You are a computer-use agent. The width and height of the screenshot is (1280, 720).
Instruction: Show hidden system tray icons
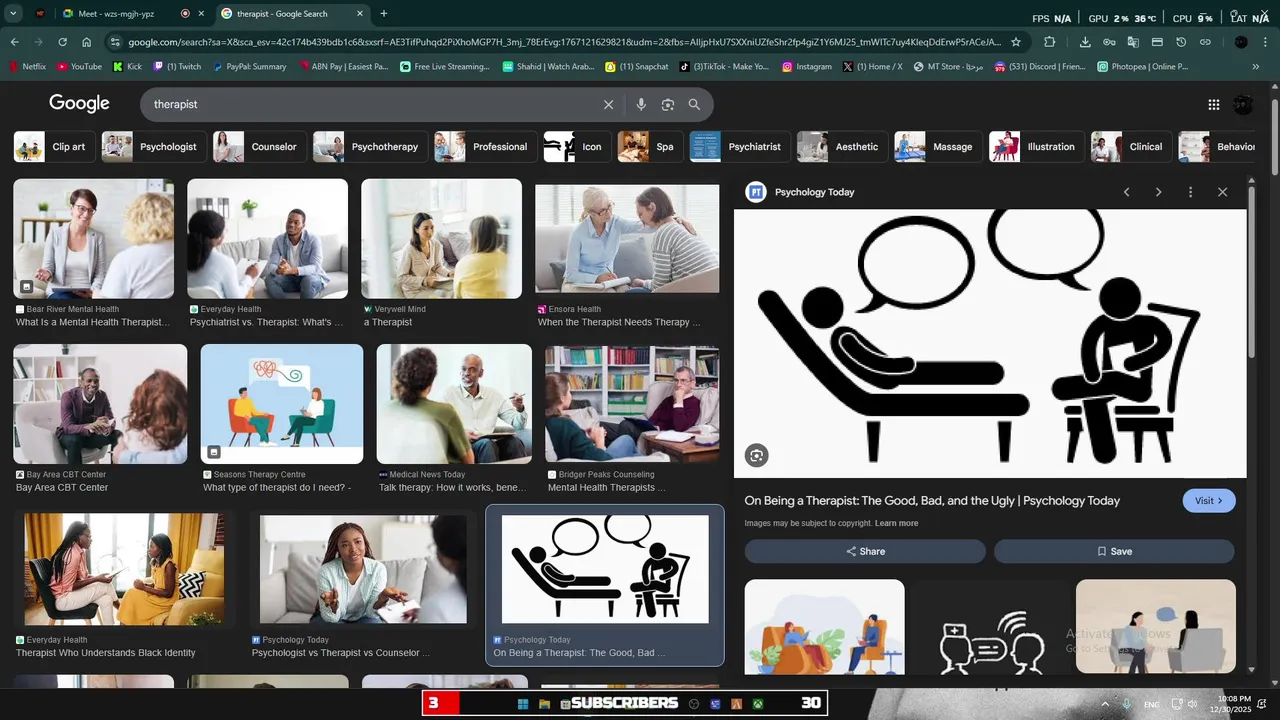pyautogui.click(x=1105, y=704)
